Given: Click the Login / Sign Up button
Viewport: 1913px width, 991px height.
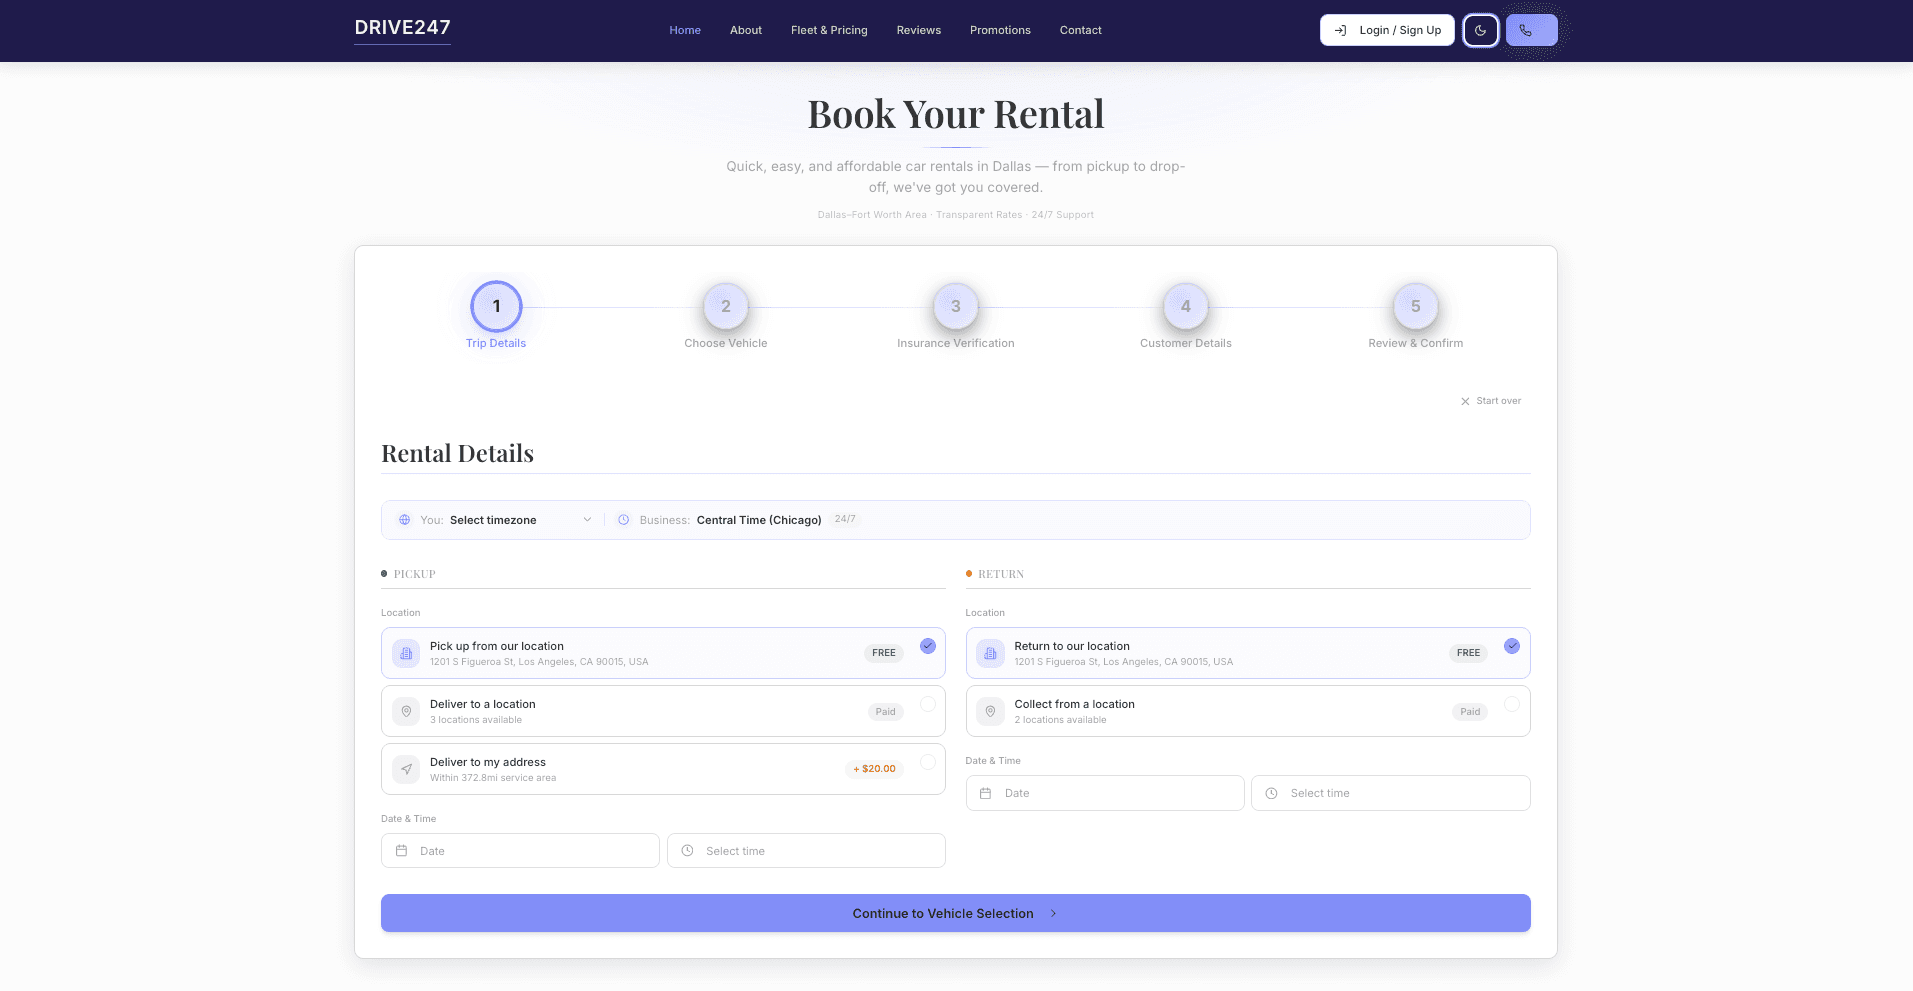Looking at the screenshot, I should [1387, 30].
